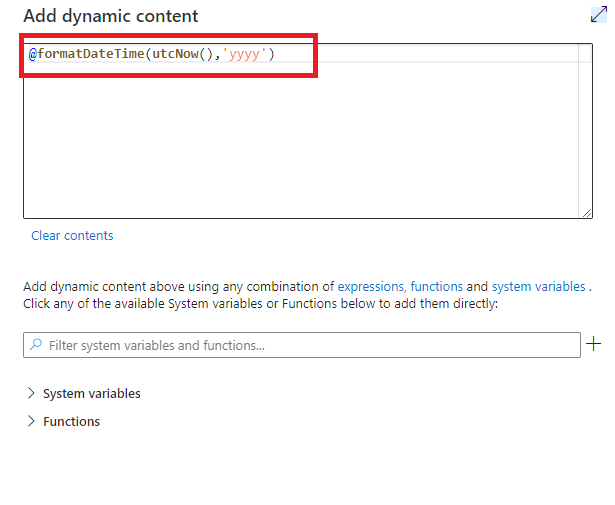
Task: Click the magnifier icon in the filter box
Action: pos(36,345)
